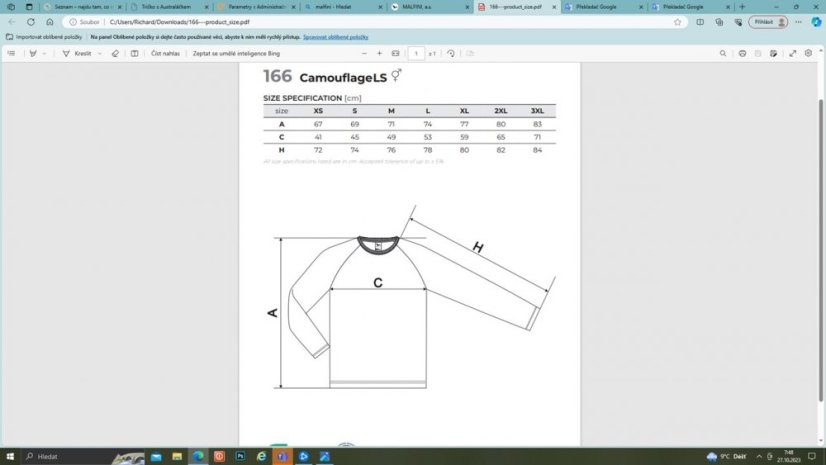Image resolution: width=826 pixels, height=465 pixels.
Task: Open Microsoft Edge from the taskbar
Action: pos(198,456)
